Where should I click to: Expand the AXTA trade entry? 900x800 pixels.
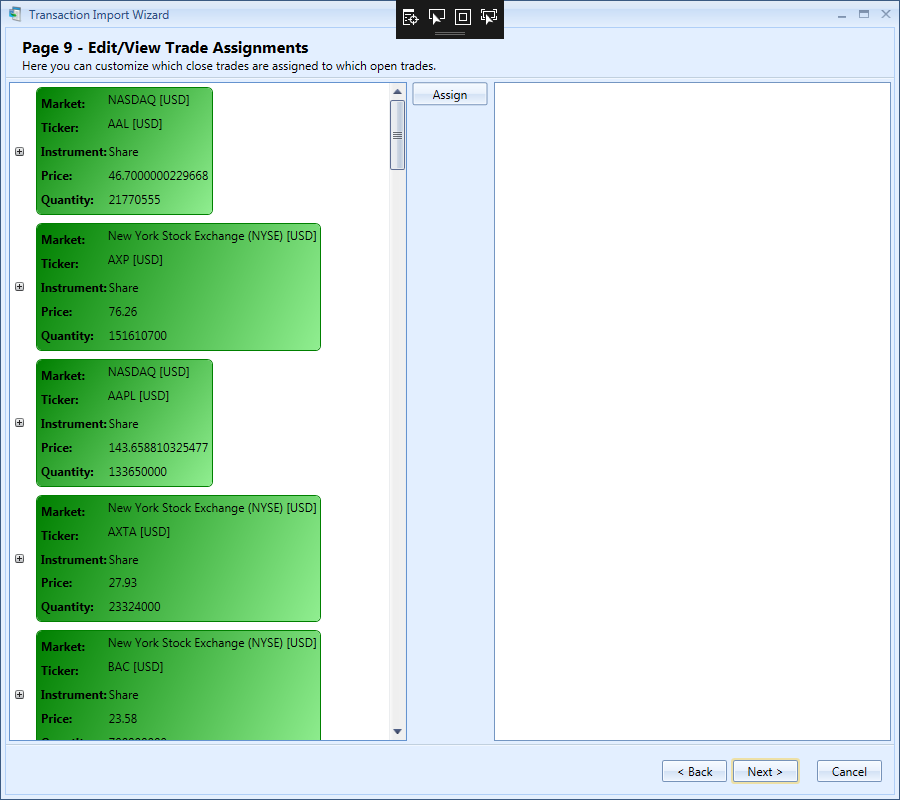pyautogui.click(x=20, y=559)
